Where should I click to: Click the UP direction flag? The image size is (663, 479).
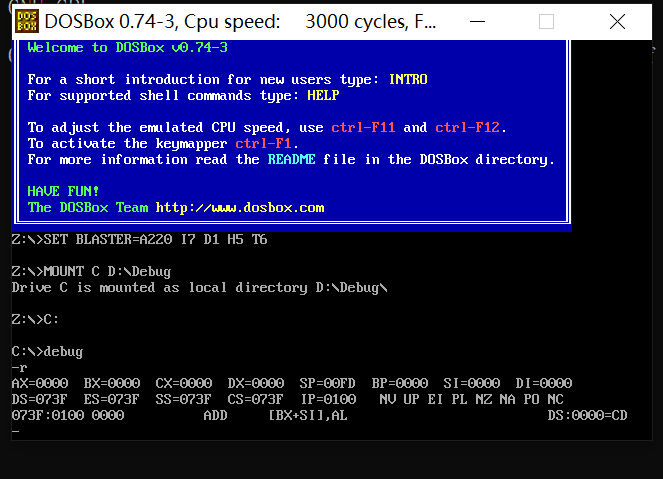pos(411,400)
